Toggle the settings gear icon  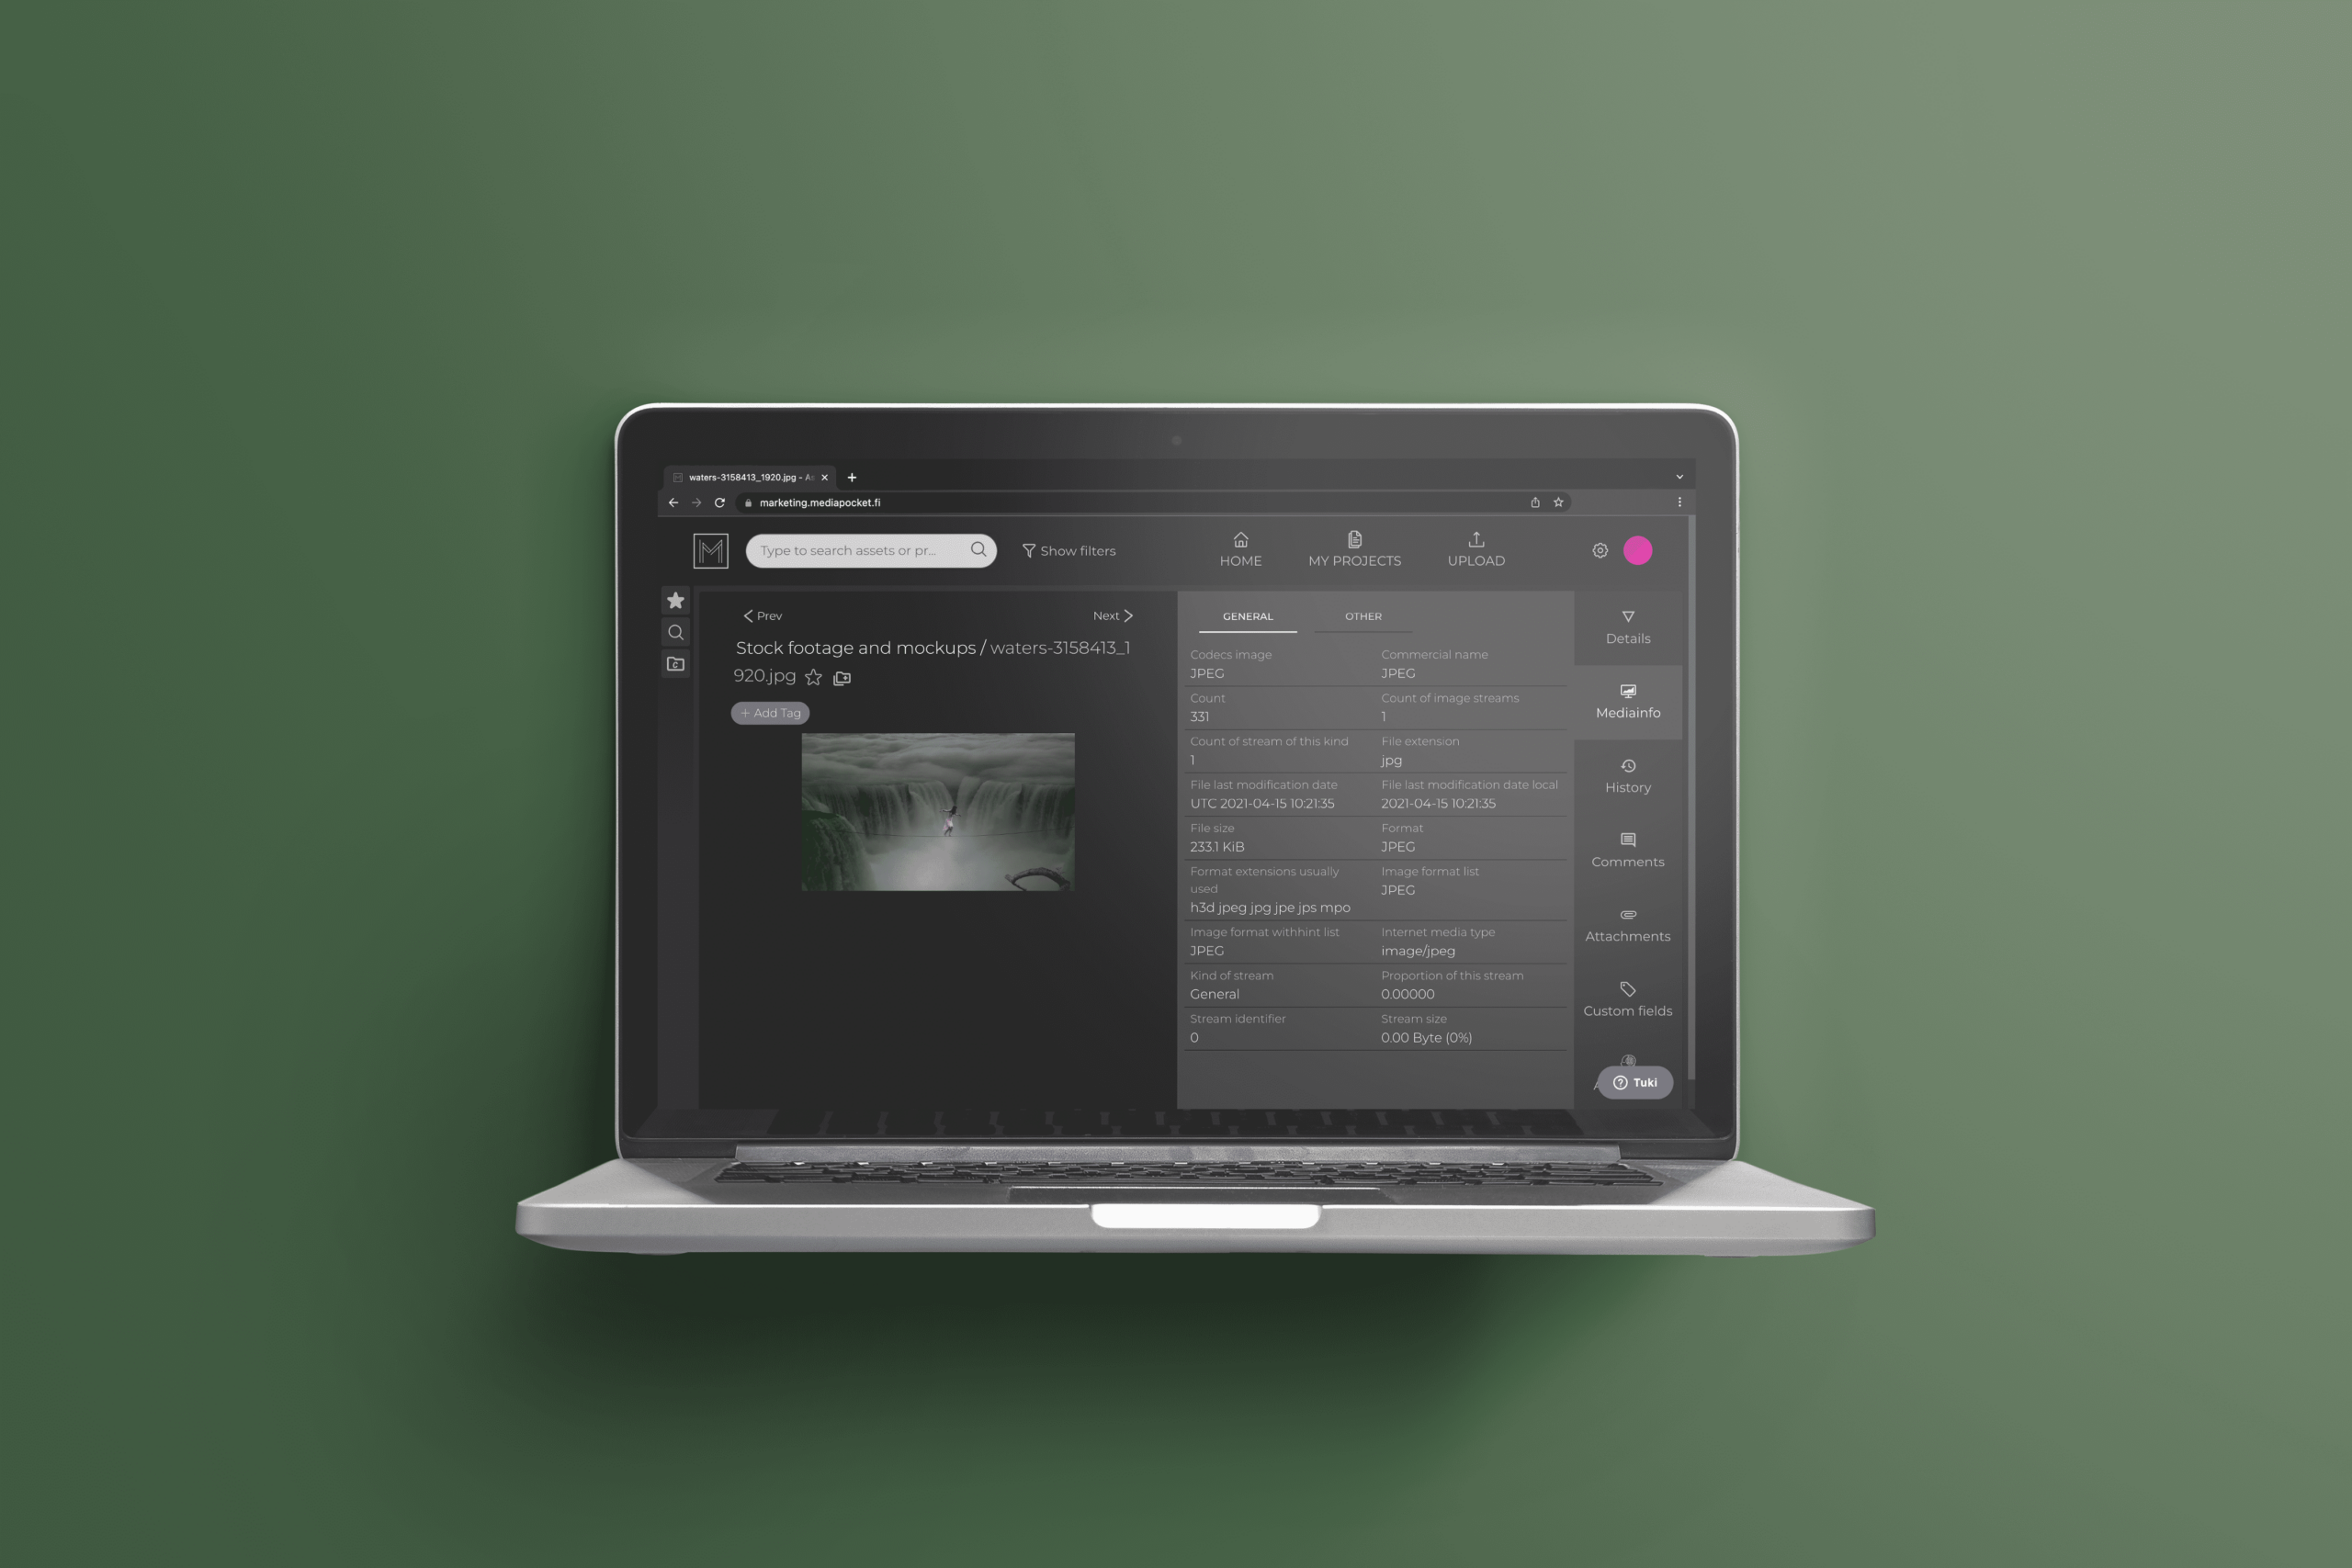pyautogui.click(x=1600, y=549)
